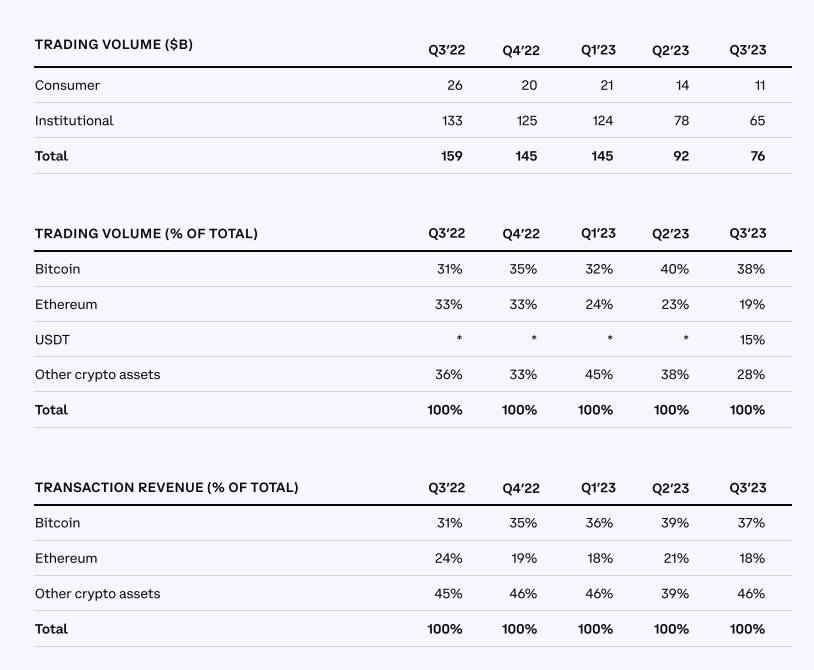The height and width of the screenshot is (670, 814).
Task: Select Ethereum revenue 24% for Q3'22
Action: pos(449,558)
